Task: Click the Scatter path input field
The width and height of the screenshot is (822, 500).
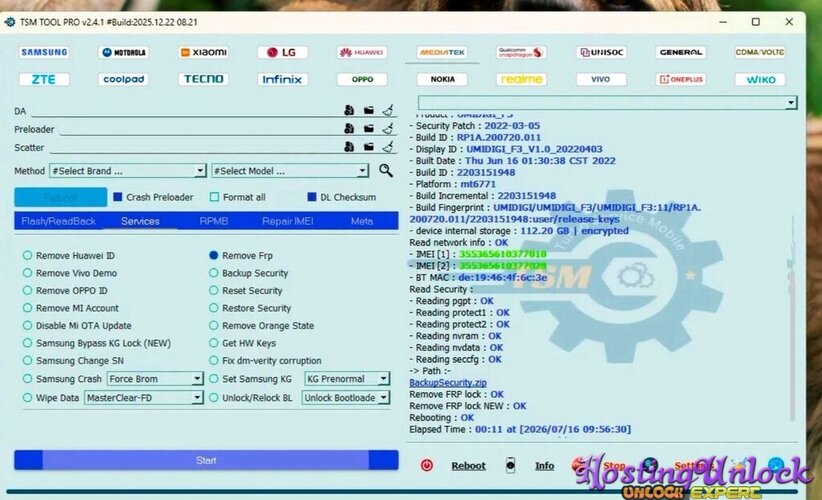Action: [194, 147]
